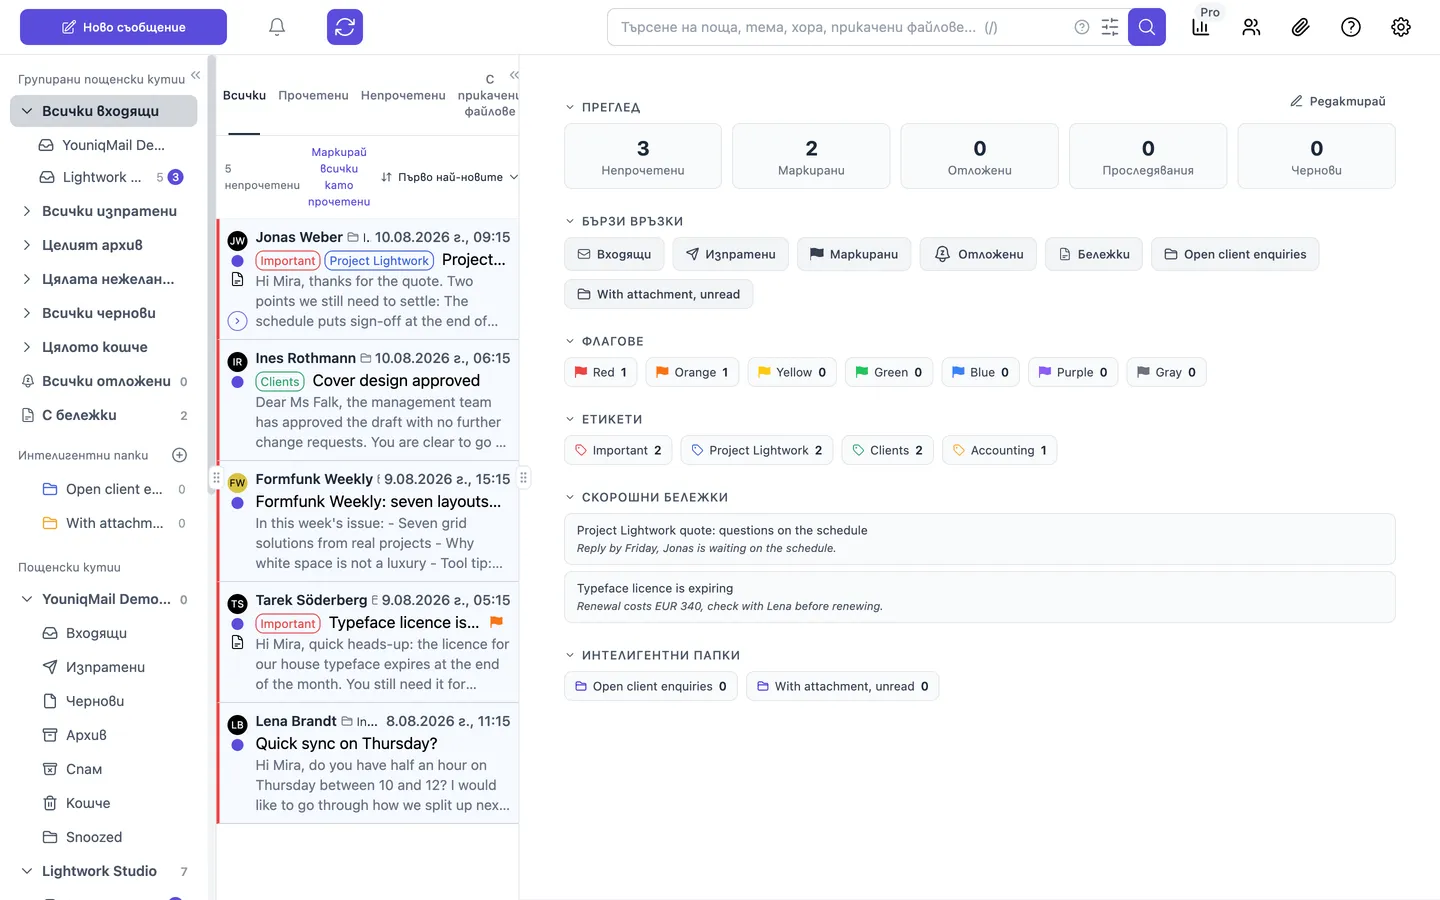Collapse message list with double chevron
Viewport: 1440px width, 900px height.
click(514, 75)
